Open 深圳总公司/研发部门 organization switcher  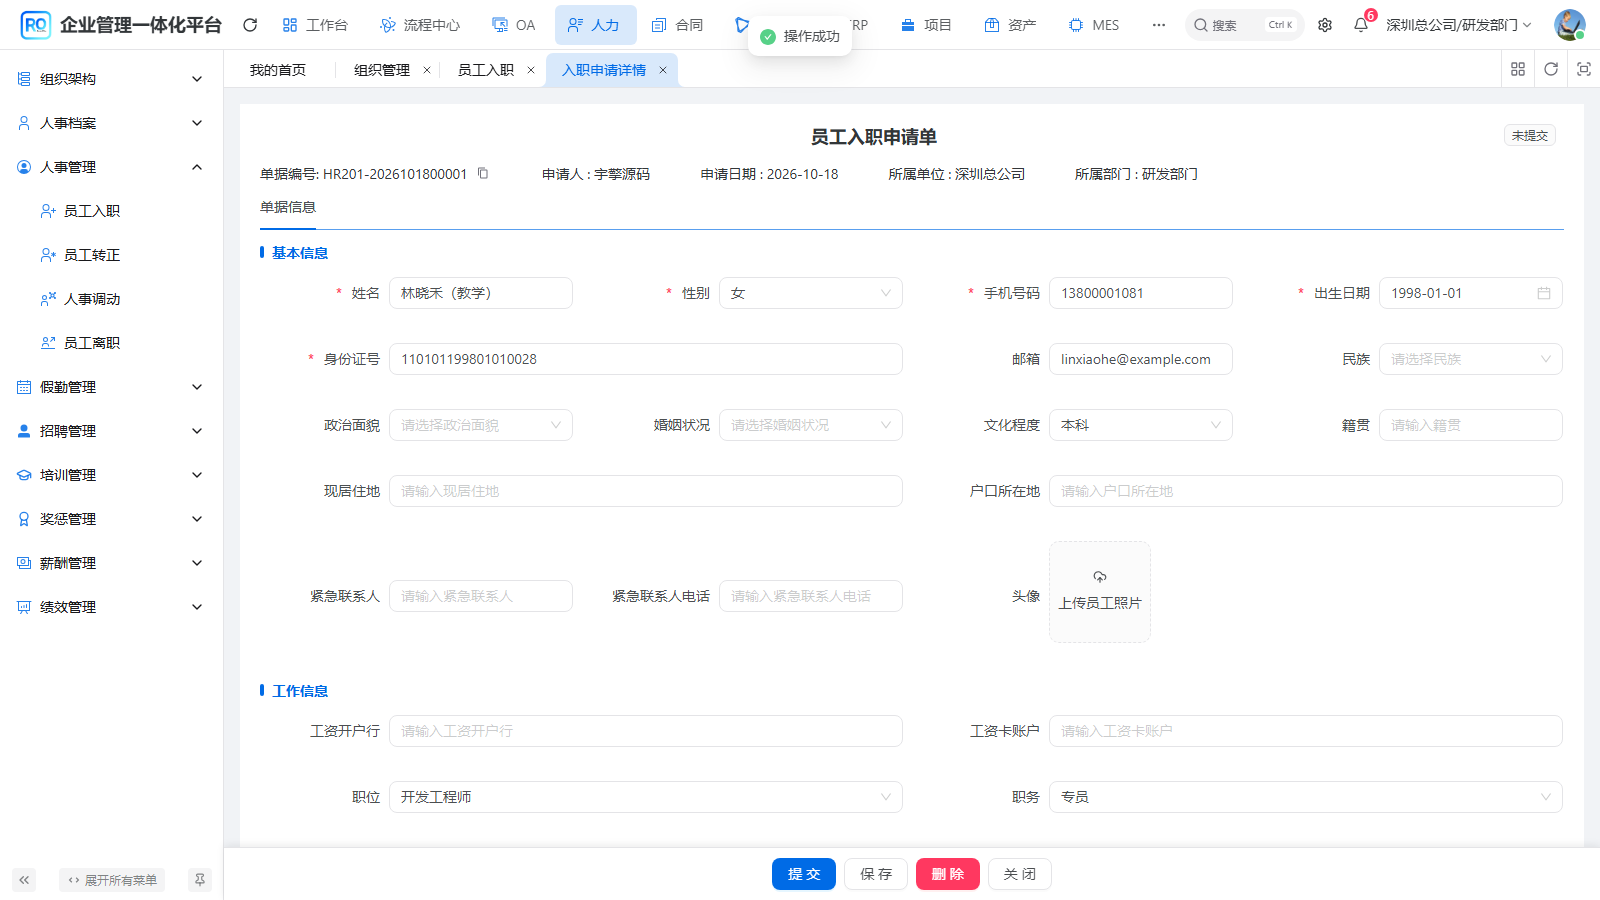1458,25
